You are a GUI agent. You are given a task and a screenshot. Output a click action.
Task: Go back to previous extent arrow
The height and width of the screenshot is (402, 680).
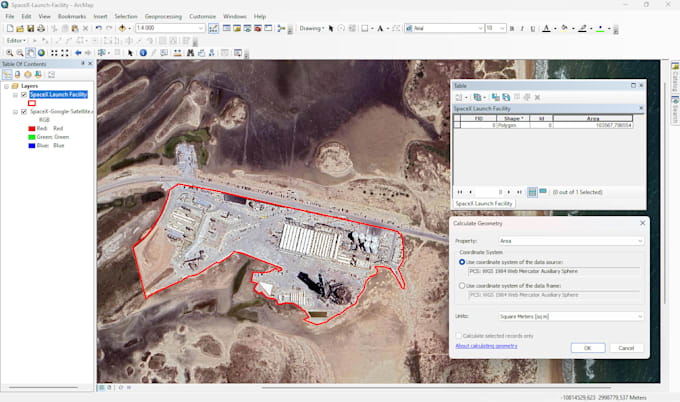[x=78, y=53]
